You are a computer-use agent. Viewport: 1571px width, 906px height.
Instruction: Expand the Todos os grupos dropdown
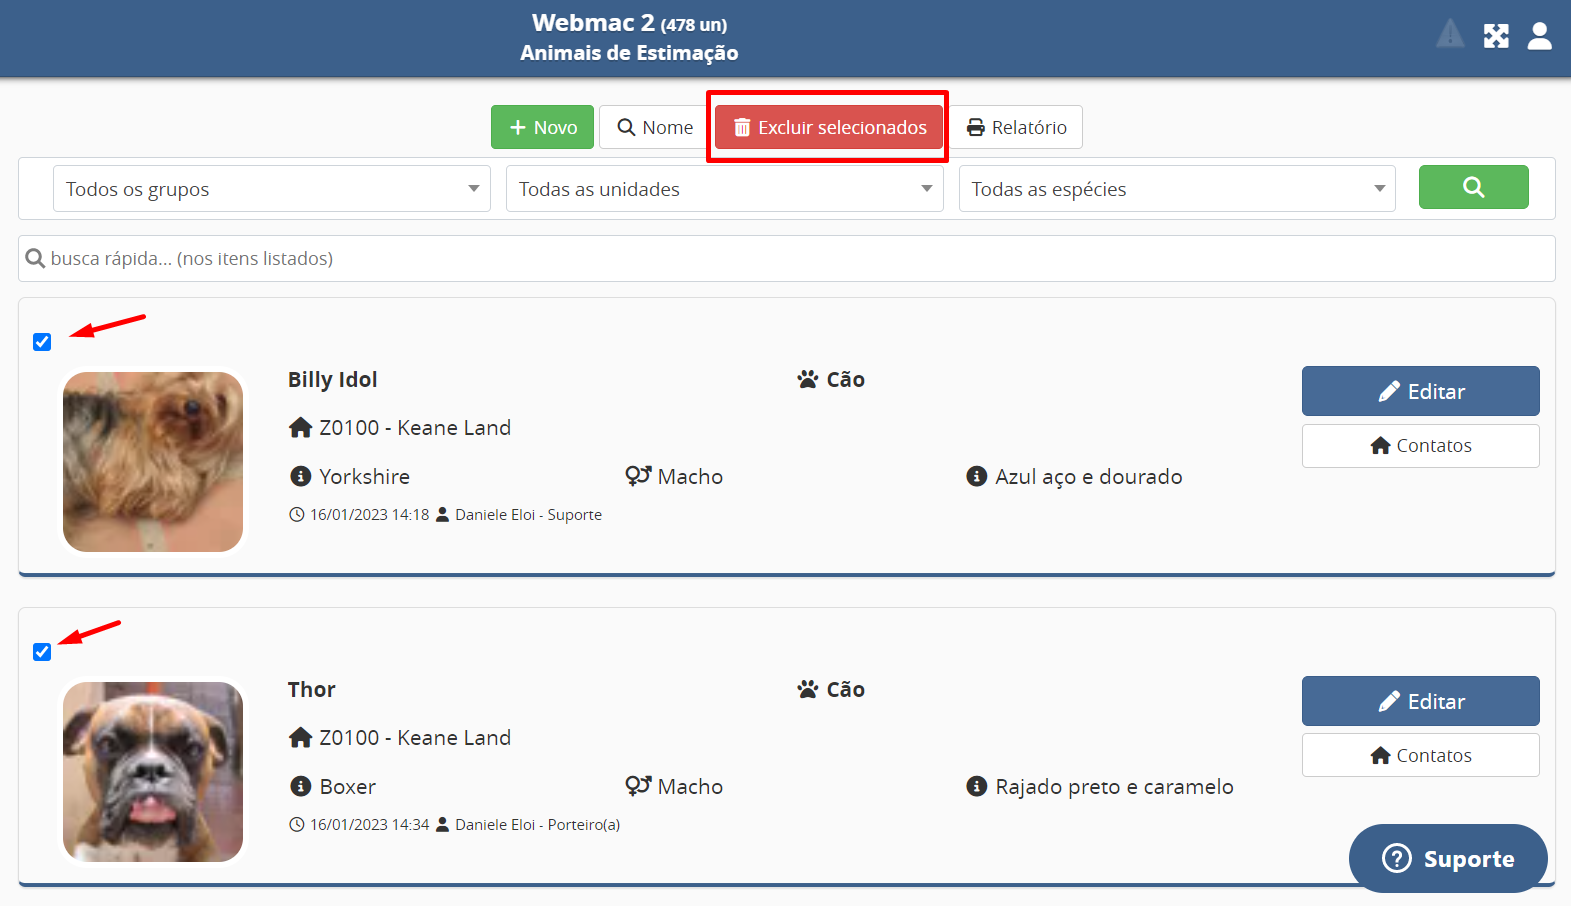tap(271, 189)
